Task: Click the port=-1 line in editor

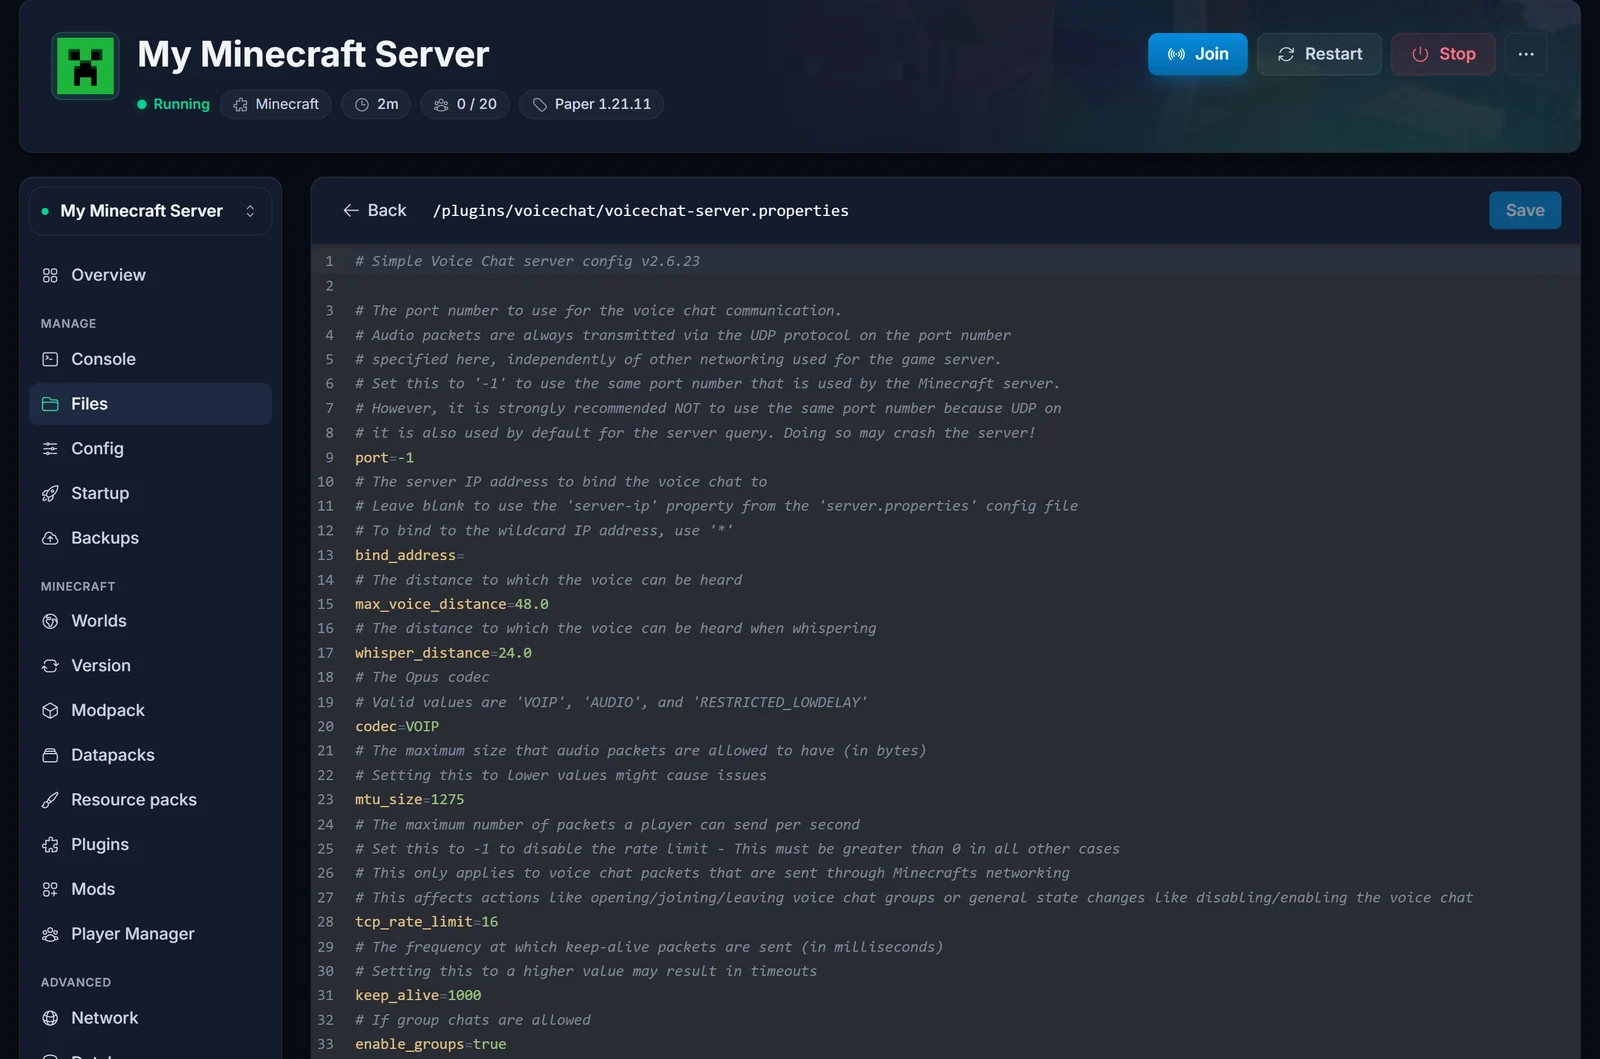Action: (384, 457)
